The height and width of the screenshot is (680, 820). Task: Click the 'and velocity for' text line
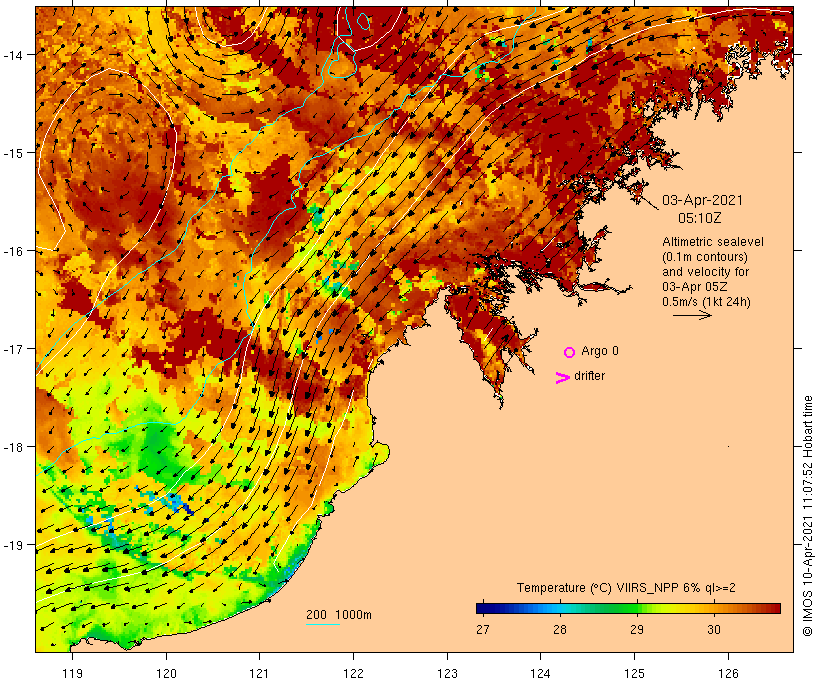tap(705, 272)
